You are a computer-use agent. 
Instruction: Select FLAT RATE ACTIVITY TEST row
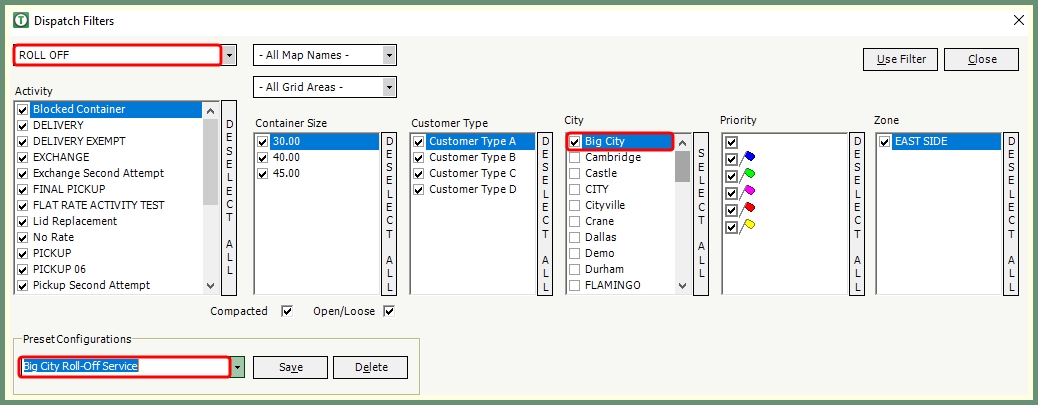click(99, 205)
